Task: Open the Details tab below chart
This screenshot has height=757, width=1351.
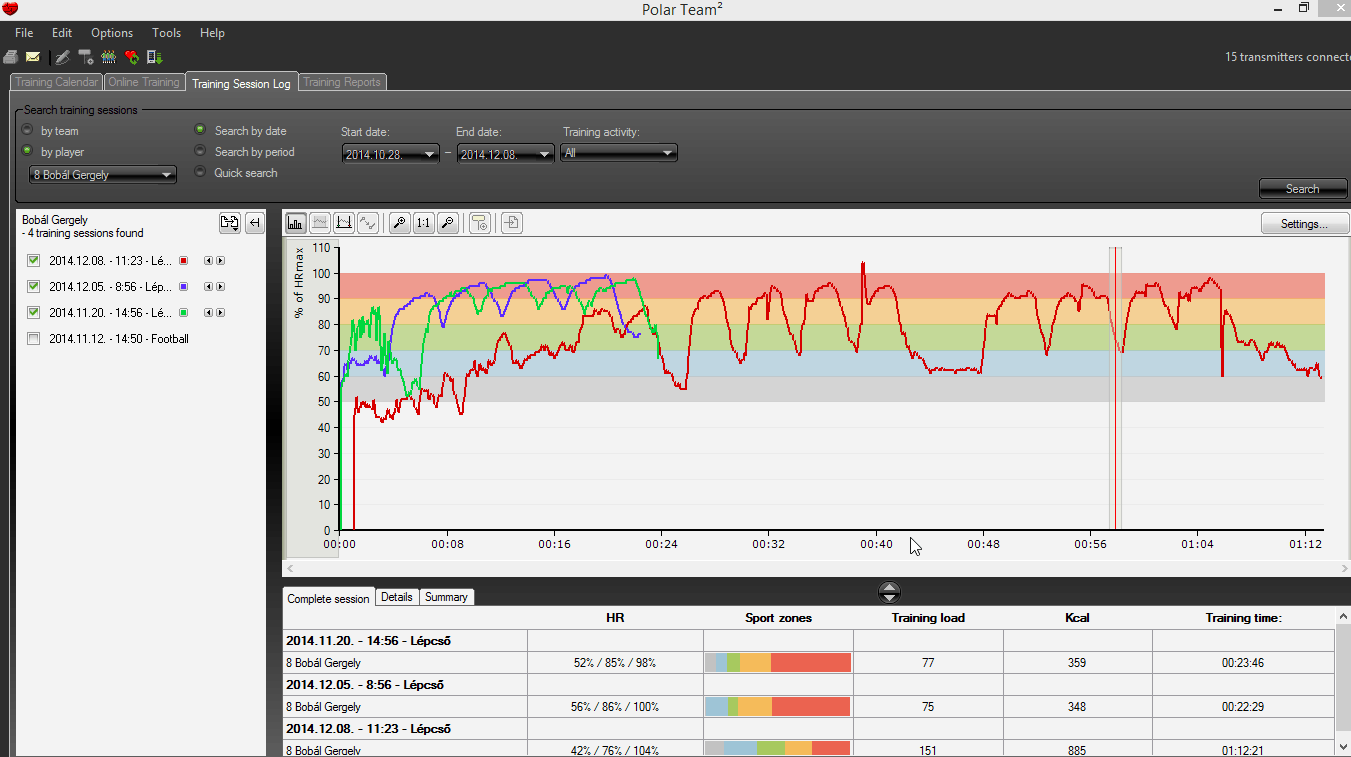Action: (397, 597)
